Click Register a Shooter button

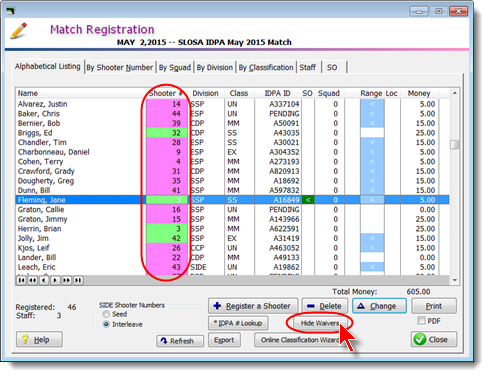tap(253, 306)
